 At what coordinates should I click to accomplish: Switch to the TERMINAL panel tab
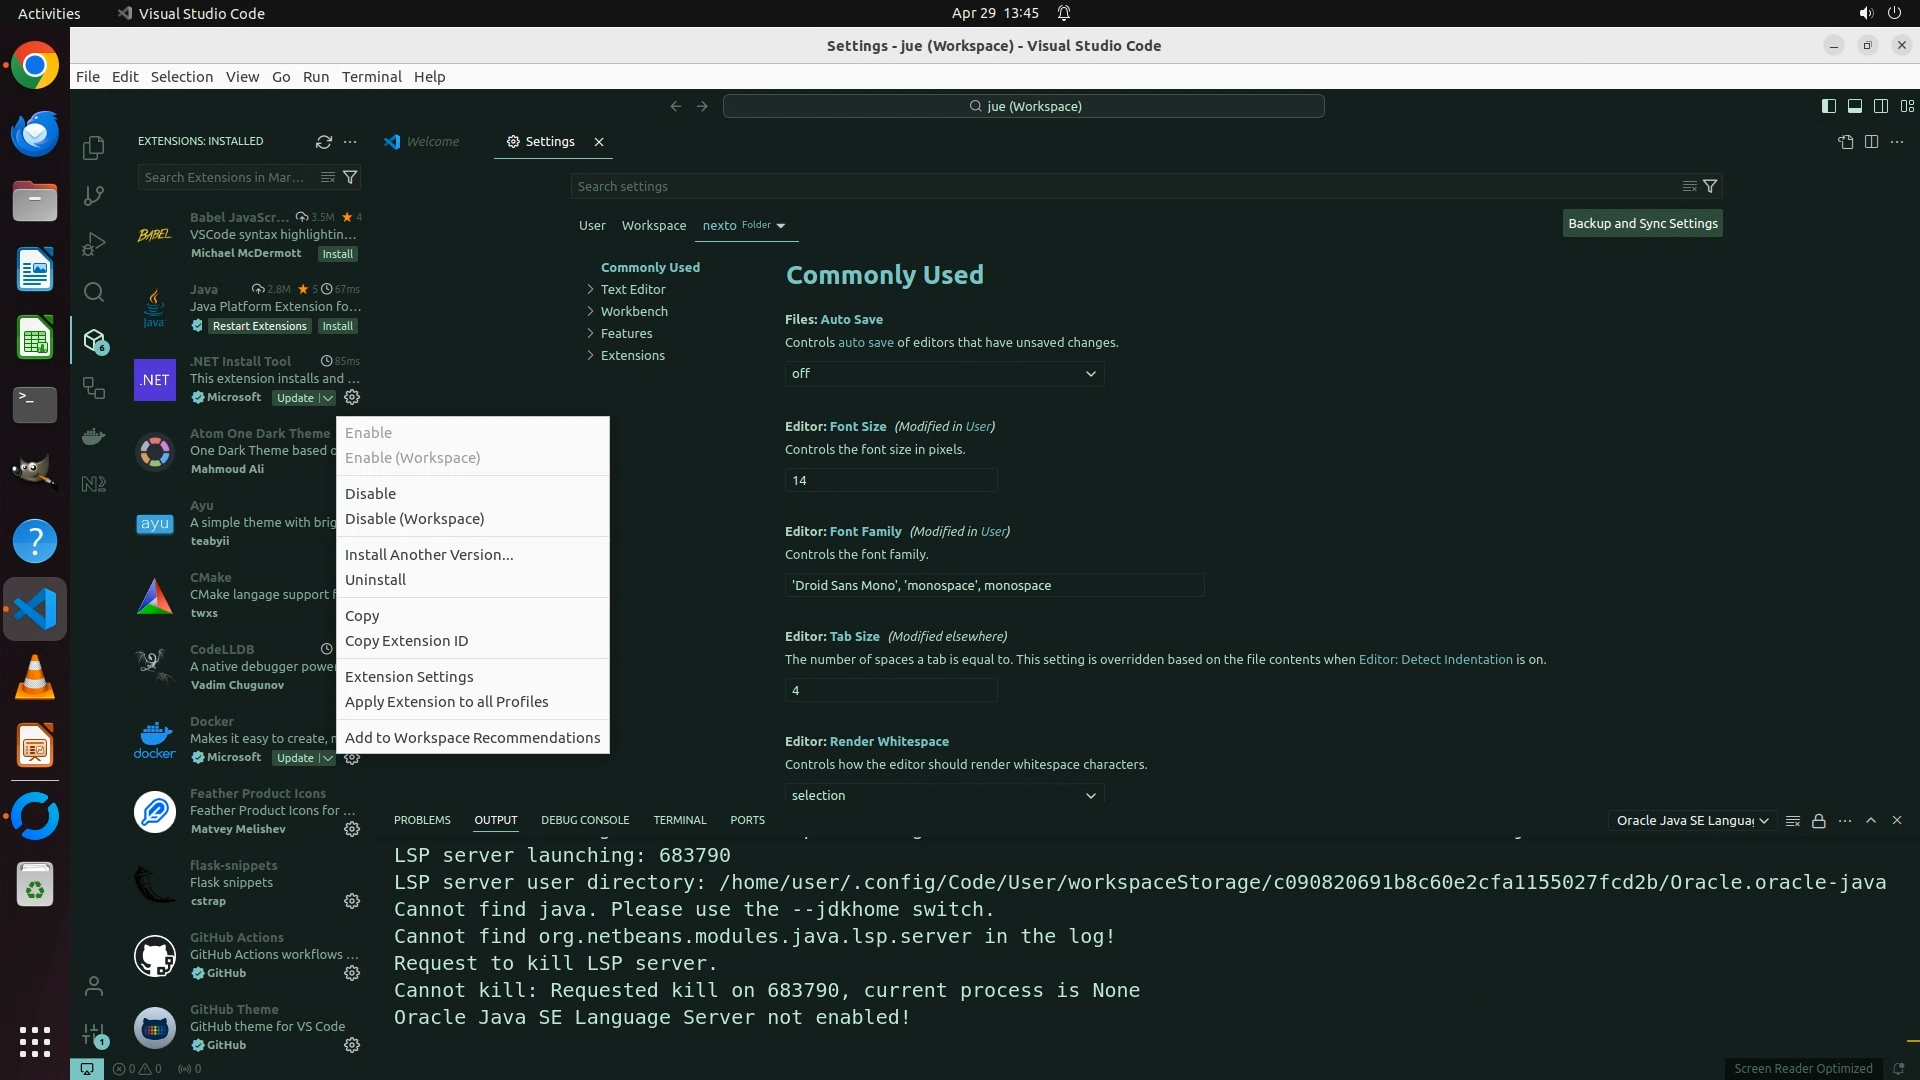[x=679, y=820]
